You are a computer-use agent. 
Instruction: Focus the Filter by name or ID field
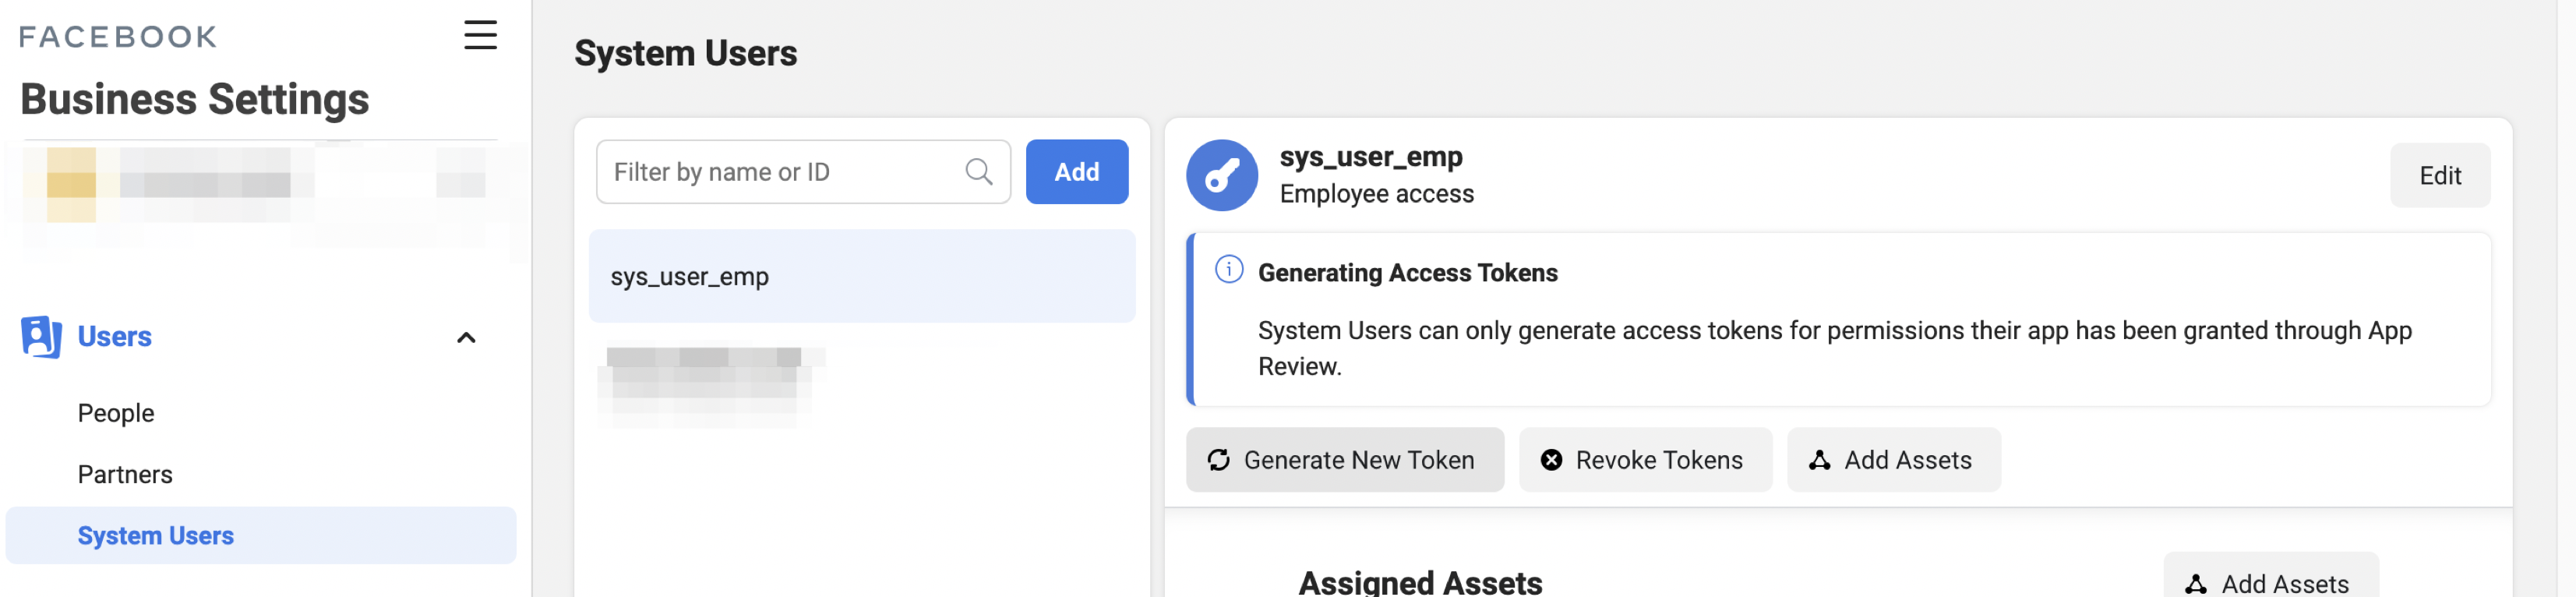(780, 172)
